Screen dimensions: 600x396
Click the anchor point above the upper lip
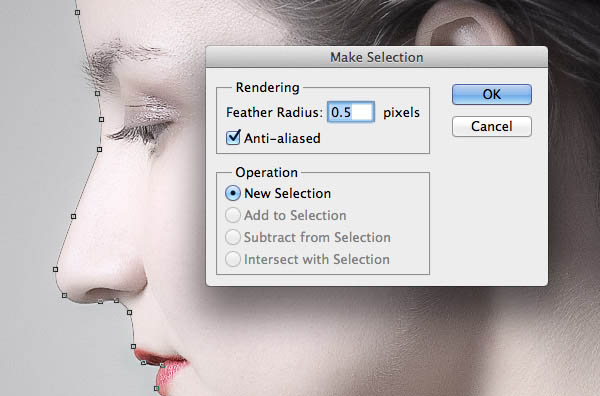[133, 346]
